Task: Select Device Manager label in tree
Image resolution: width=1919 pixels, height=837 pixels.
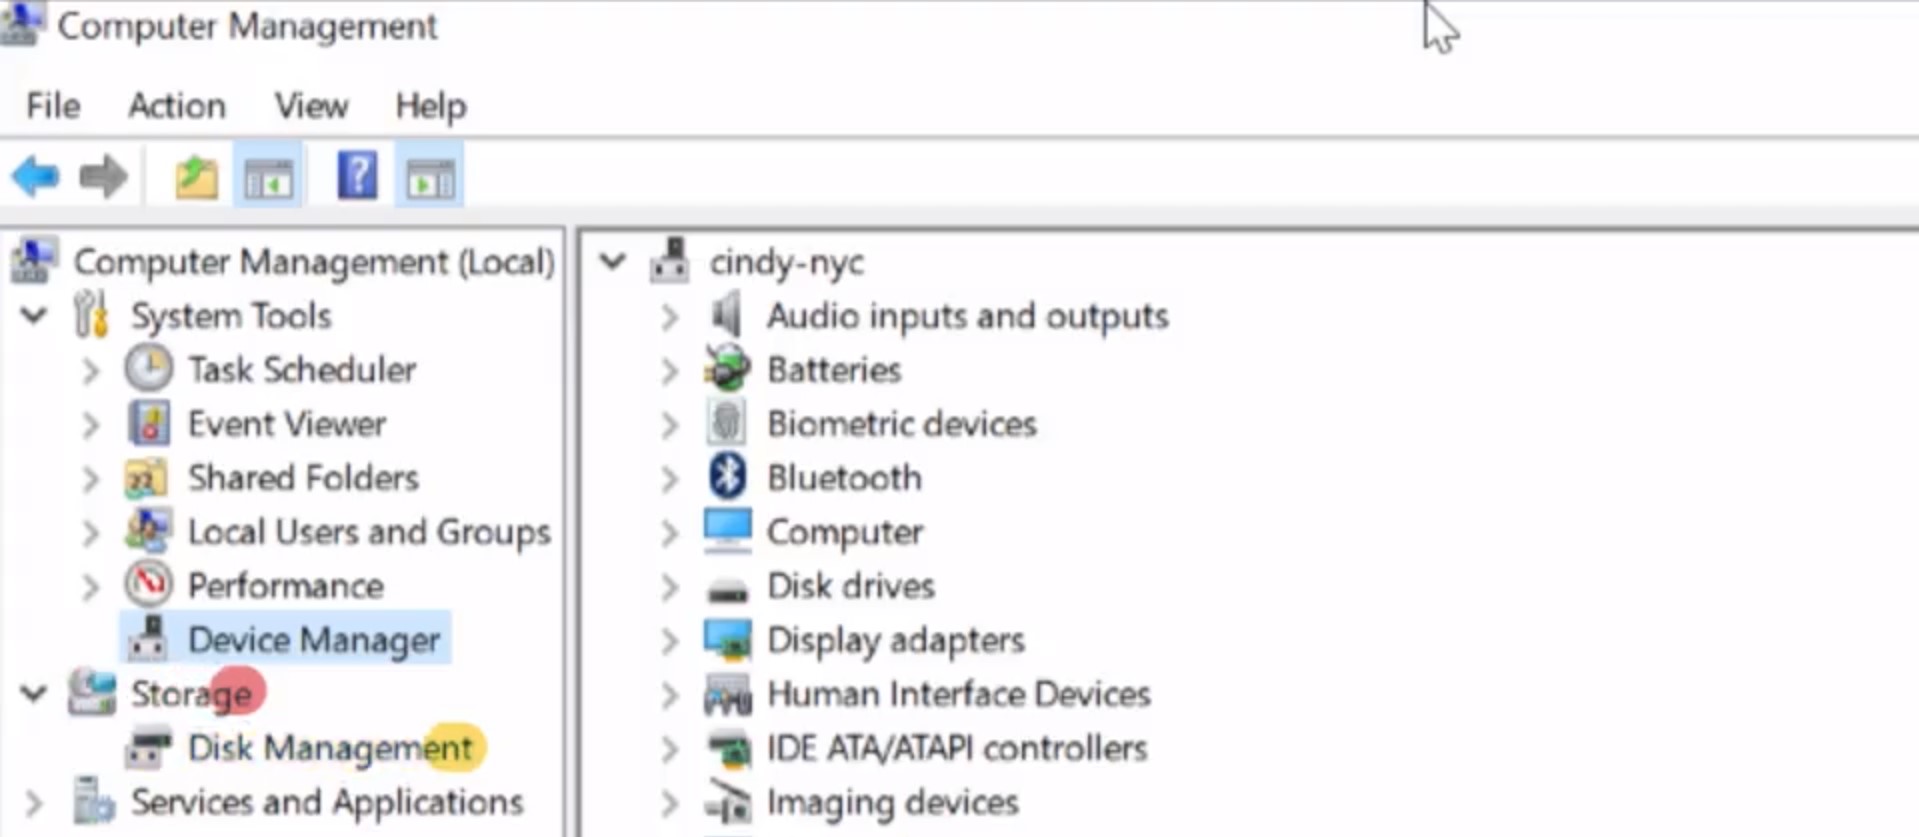Action: tap(314, 640)
